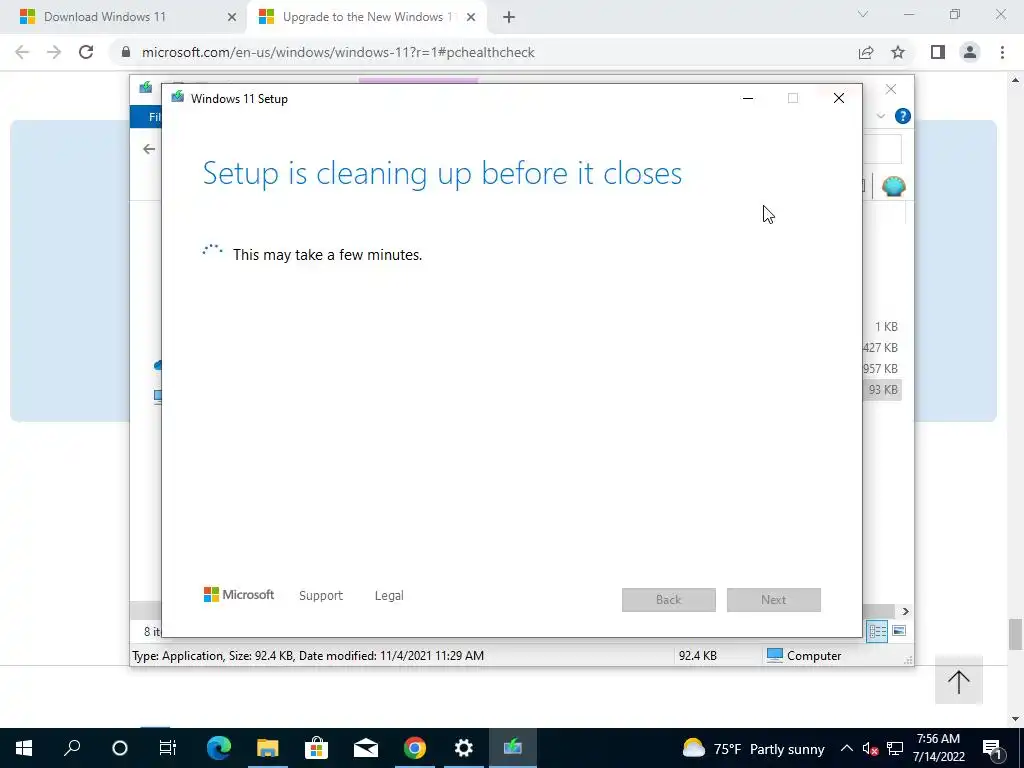Open File Explorer help icon
Image resolution: width=1024 pixels, height=768 pixels.
(903, 116)
